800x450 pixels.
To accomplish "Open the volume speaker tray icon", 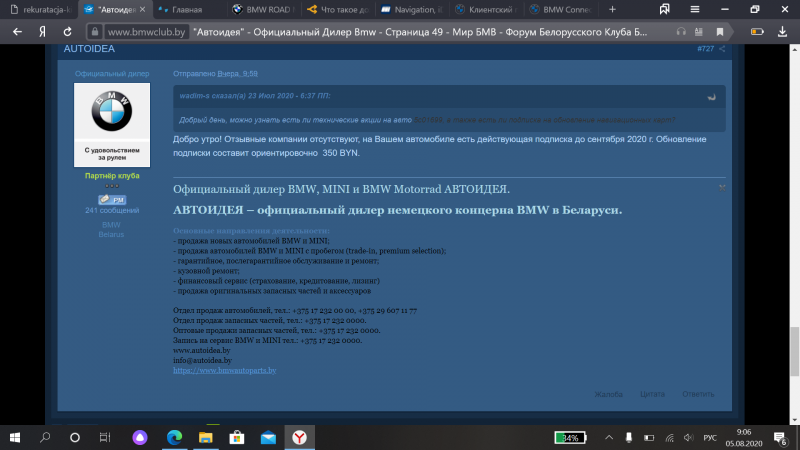I will pyautogui.click(x=689, y=437).
